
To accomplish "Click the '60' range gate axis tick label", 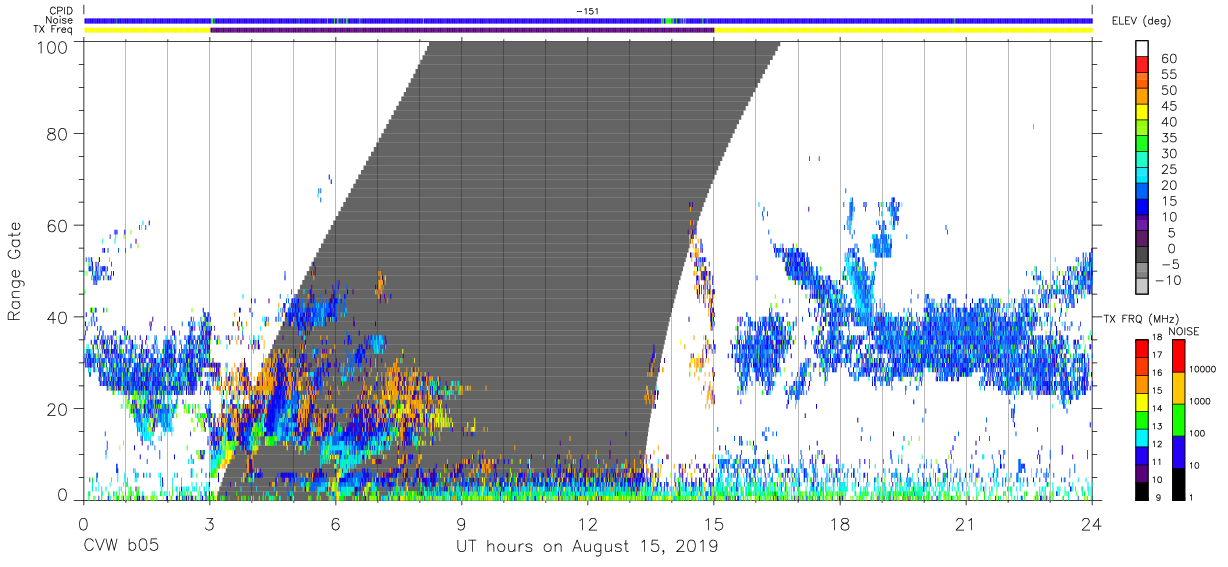I will click(58, 225).
